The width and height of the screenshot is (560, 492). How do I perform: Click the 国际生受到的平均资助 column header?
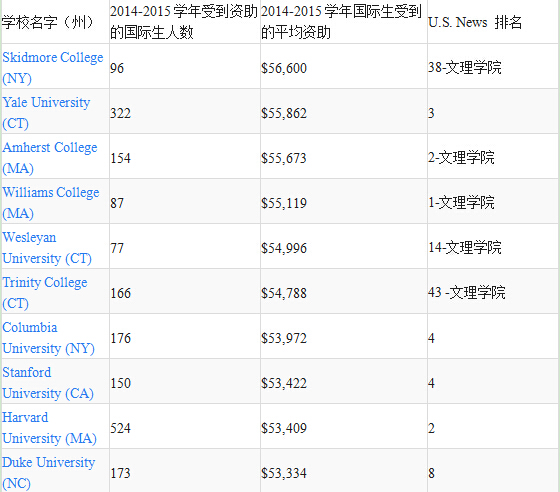click(x=341, y=22)
